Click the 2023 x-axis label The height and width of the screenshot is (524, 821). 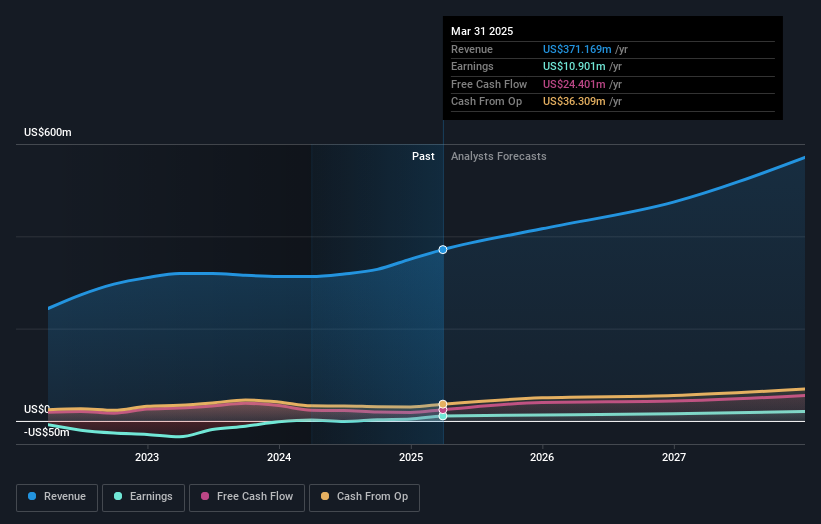click(147, 458)
